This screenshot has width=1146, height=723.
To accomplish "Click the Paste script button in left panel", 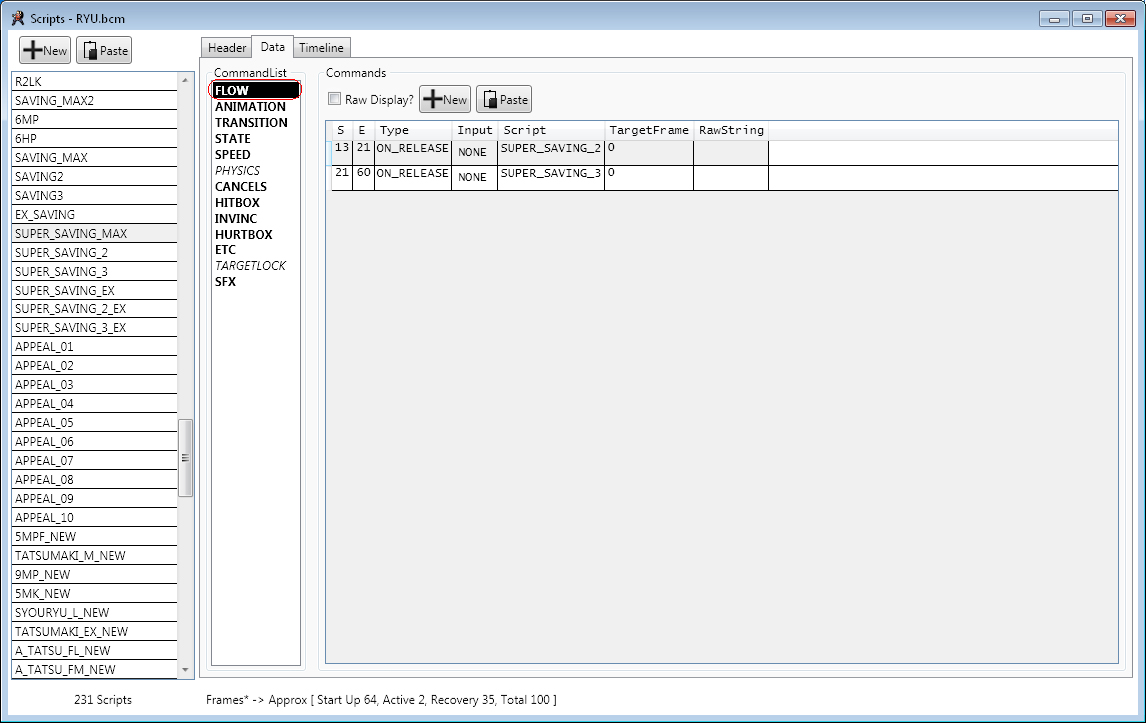I will click(104, 51).
